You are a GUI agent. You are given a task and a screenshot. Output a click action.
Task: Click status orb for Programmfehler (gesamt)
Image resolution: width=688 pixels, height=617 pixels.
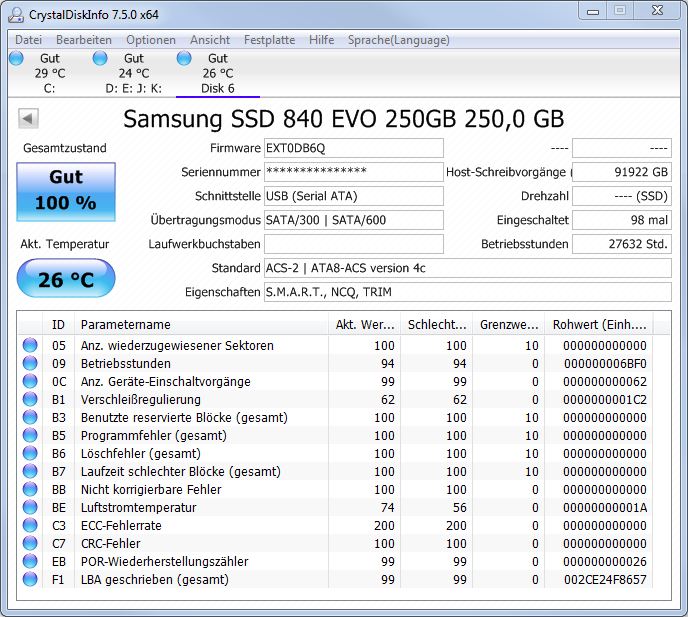point(30,435)
